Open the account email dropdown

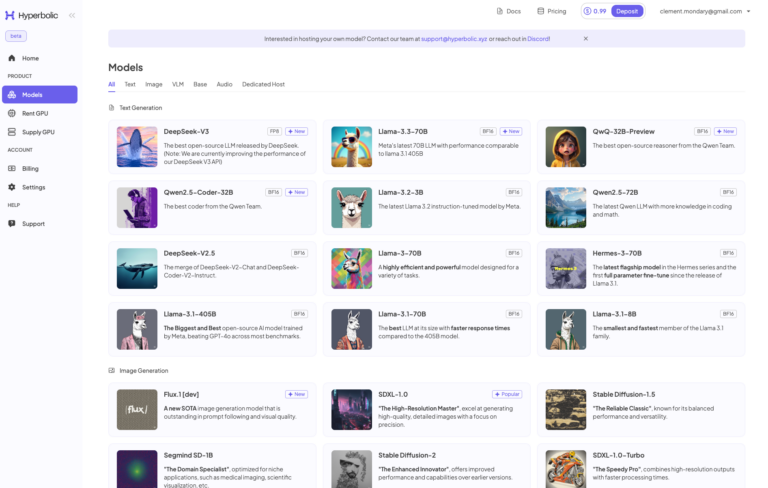pyautogui.click(x=705, y=11)
